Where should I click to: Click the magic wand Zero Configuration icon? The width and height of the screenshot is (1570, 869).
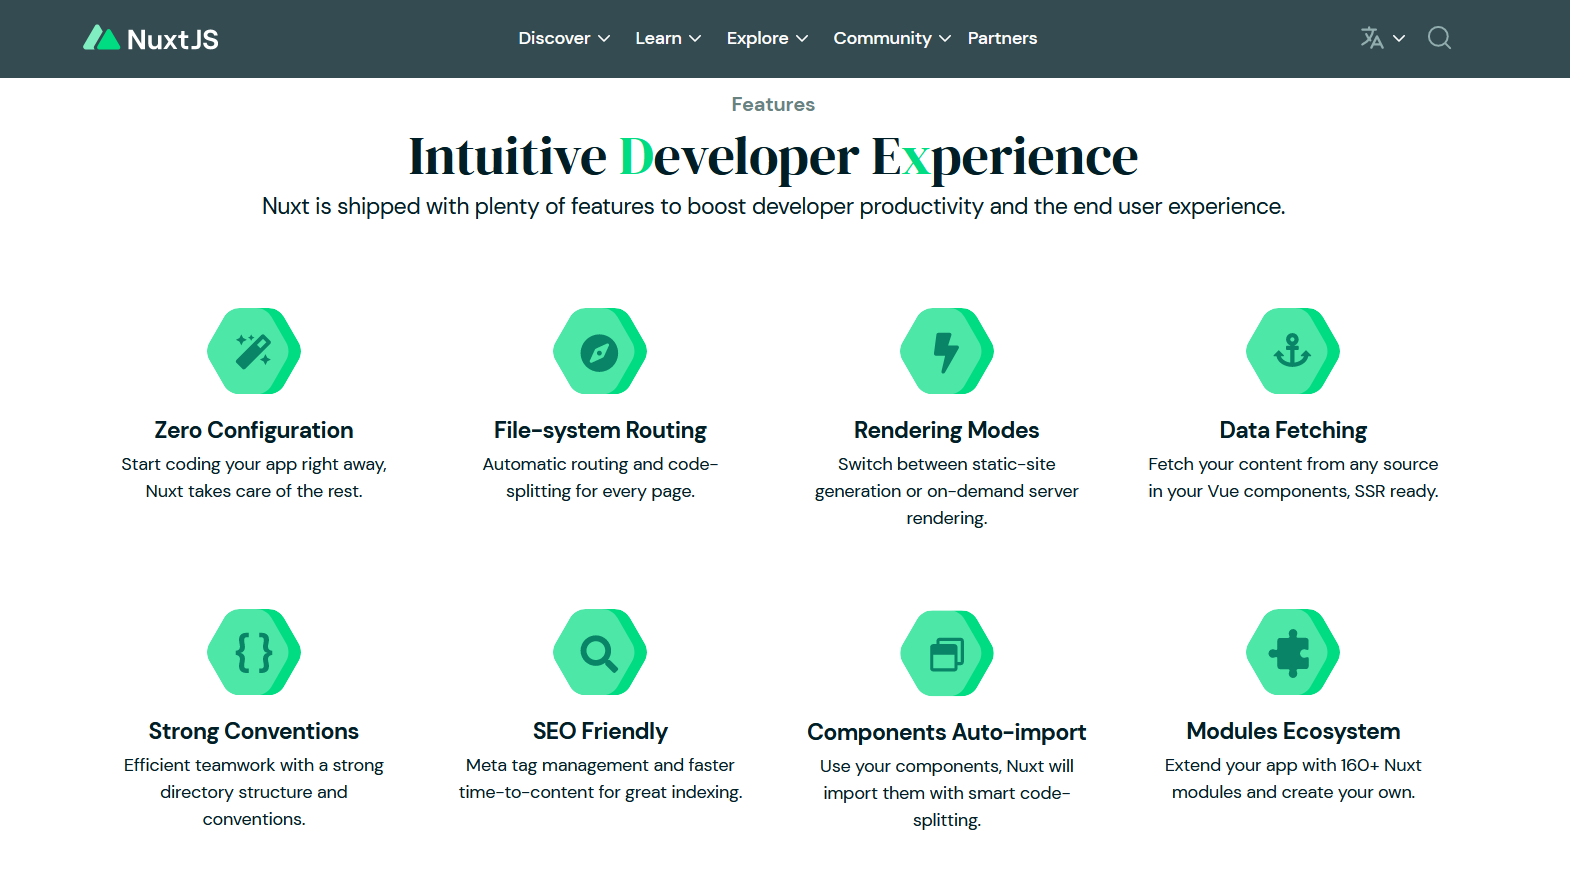(x=254, y=351)
